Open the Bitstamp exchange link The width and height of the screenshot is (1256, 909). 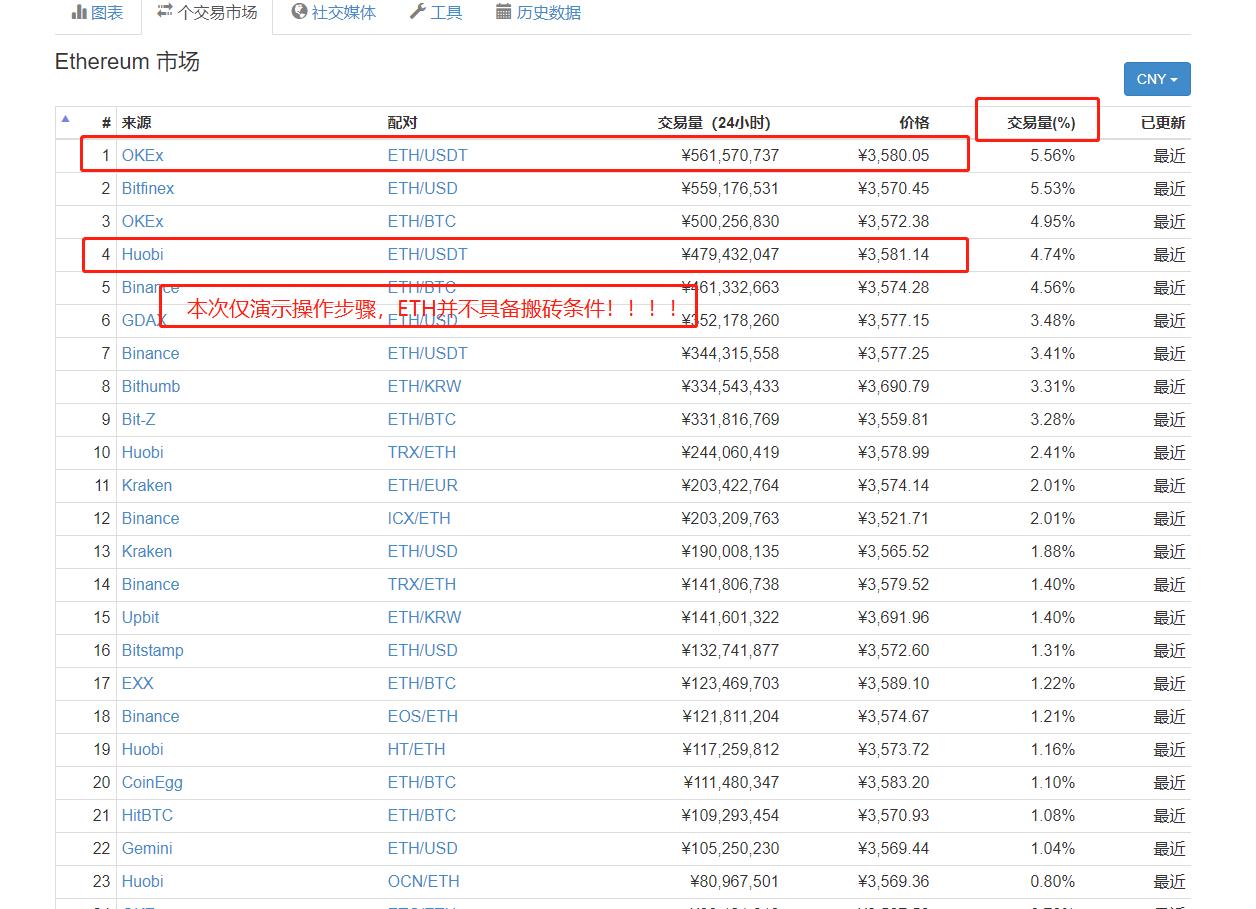(152, 650)
